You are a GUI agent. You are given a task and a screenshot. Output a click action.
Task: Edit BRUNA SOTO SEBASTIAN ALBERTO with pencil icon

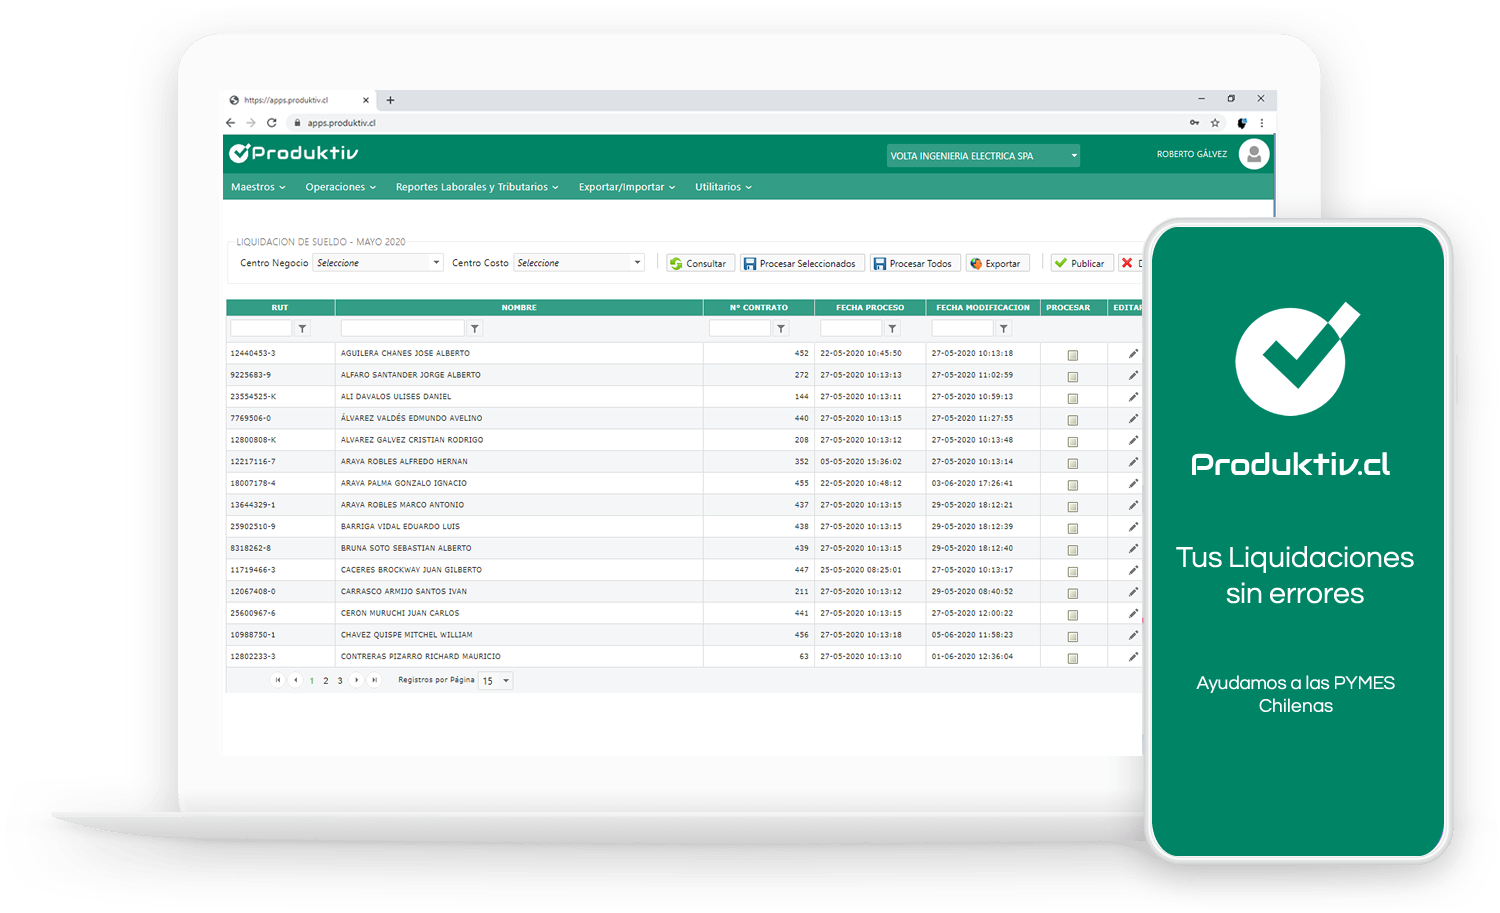[x=1133, y=549]
